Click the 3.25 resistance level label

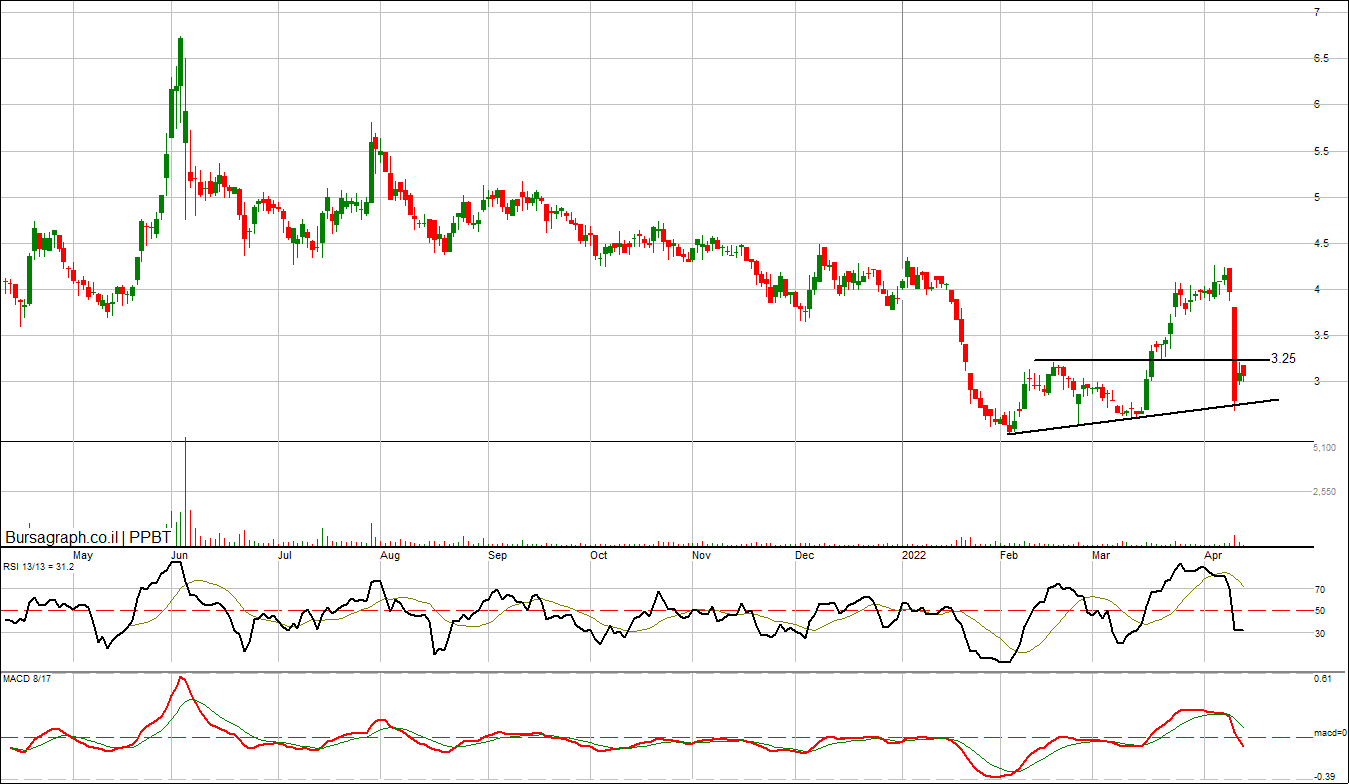coord(1283,358)
